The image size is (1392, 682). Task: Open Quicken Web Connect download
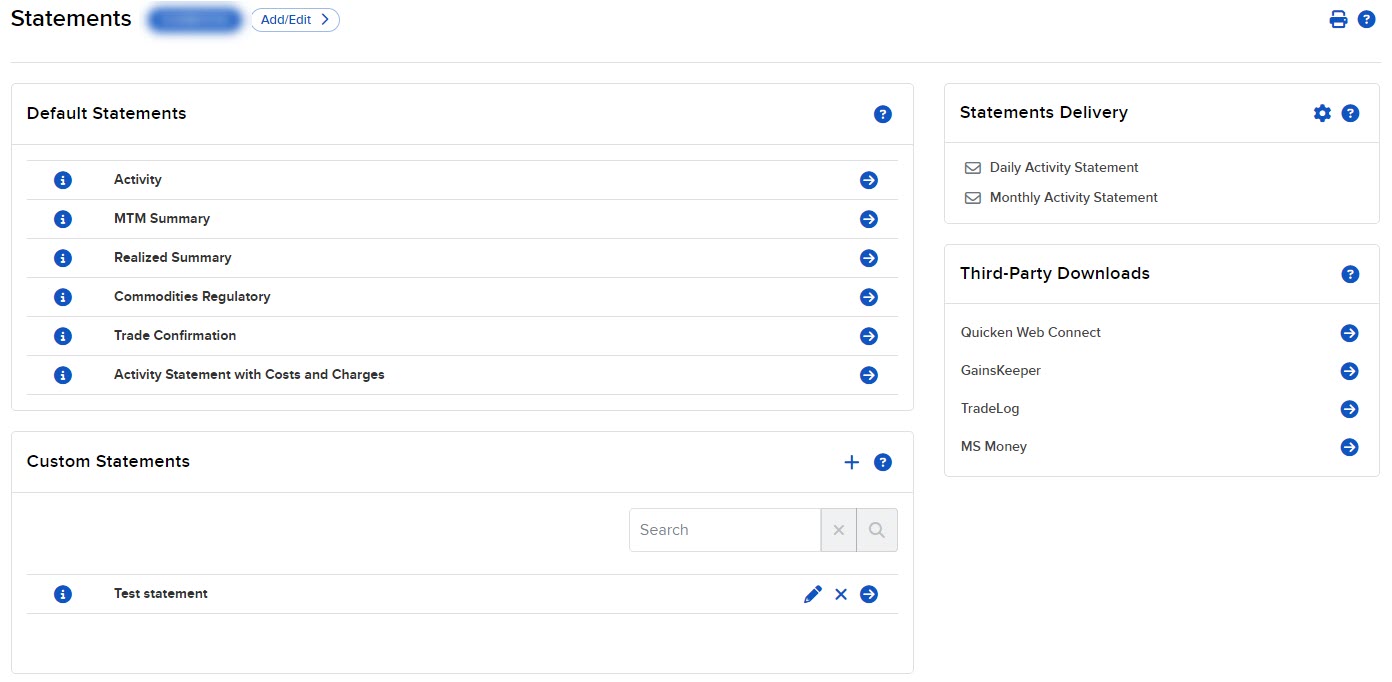1349,333
